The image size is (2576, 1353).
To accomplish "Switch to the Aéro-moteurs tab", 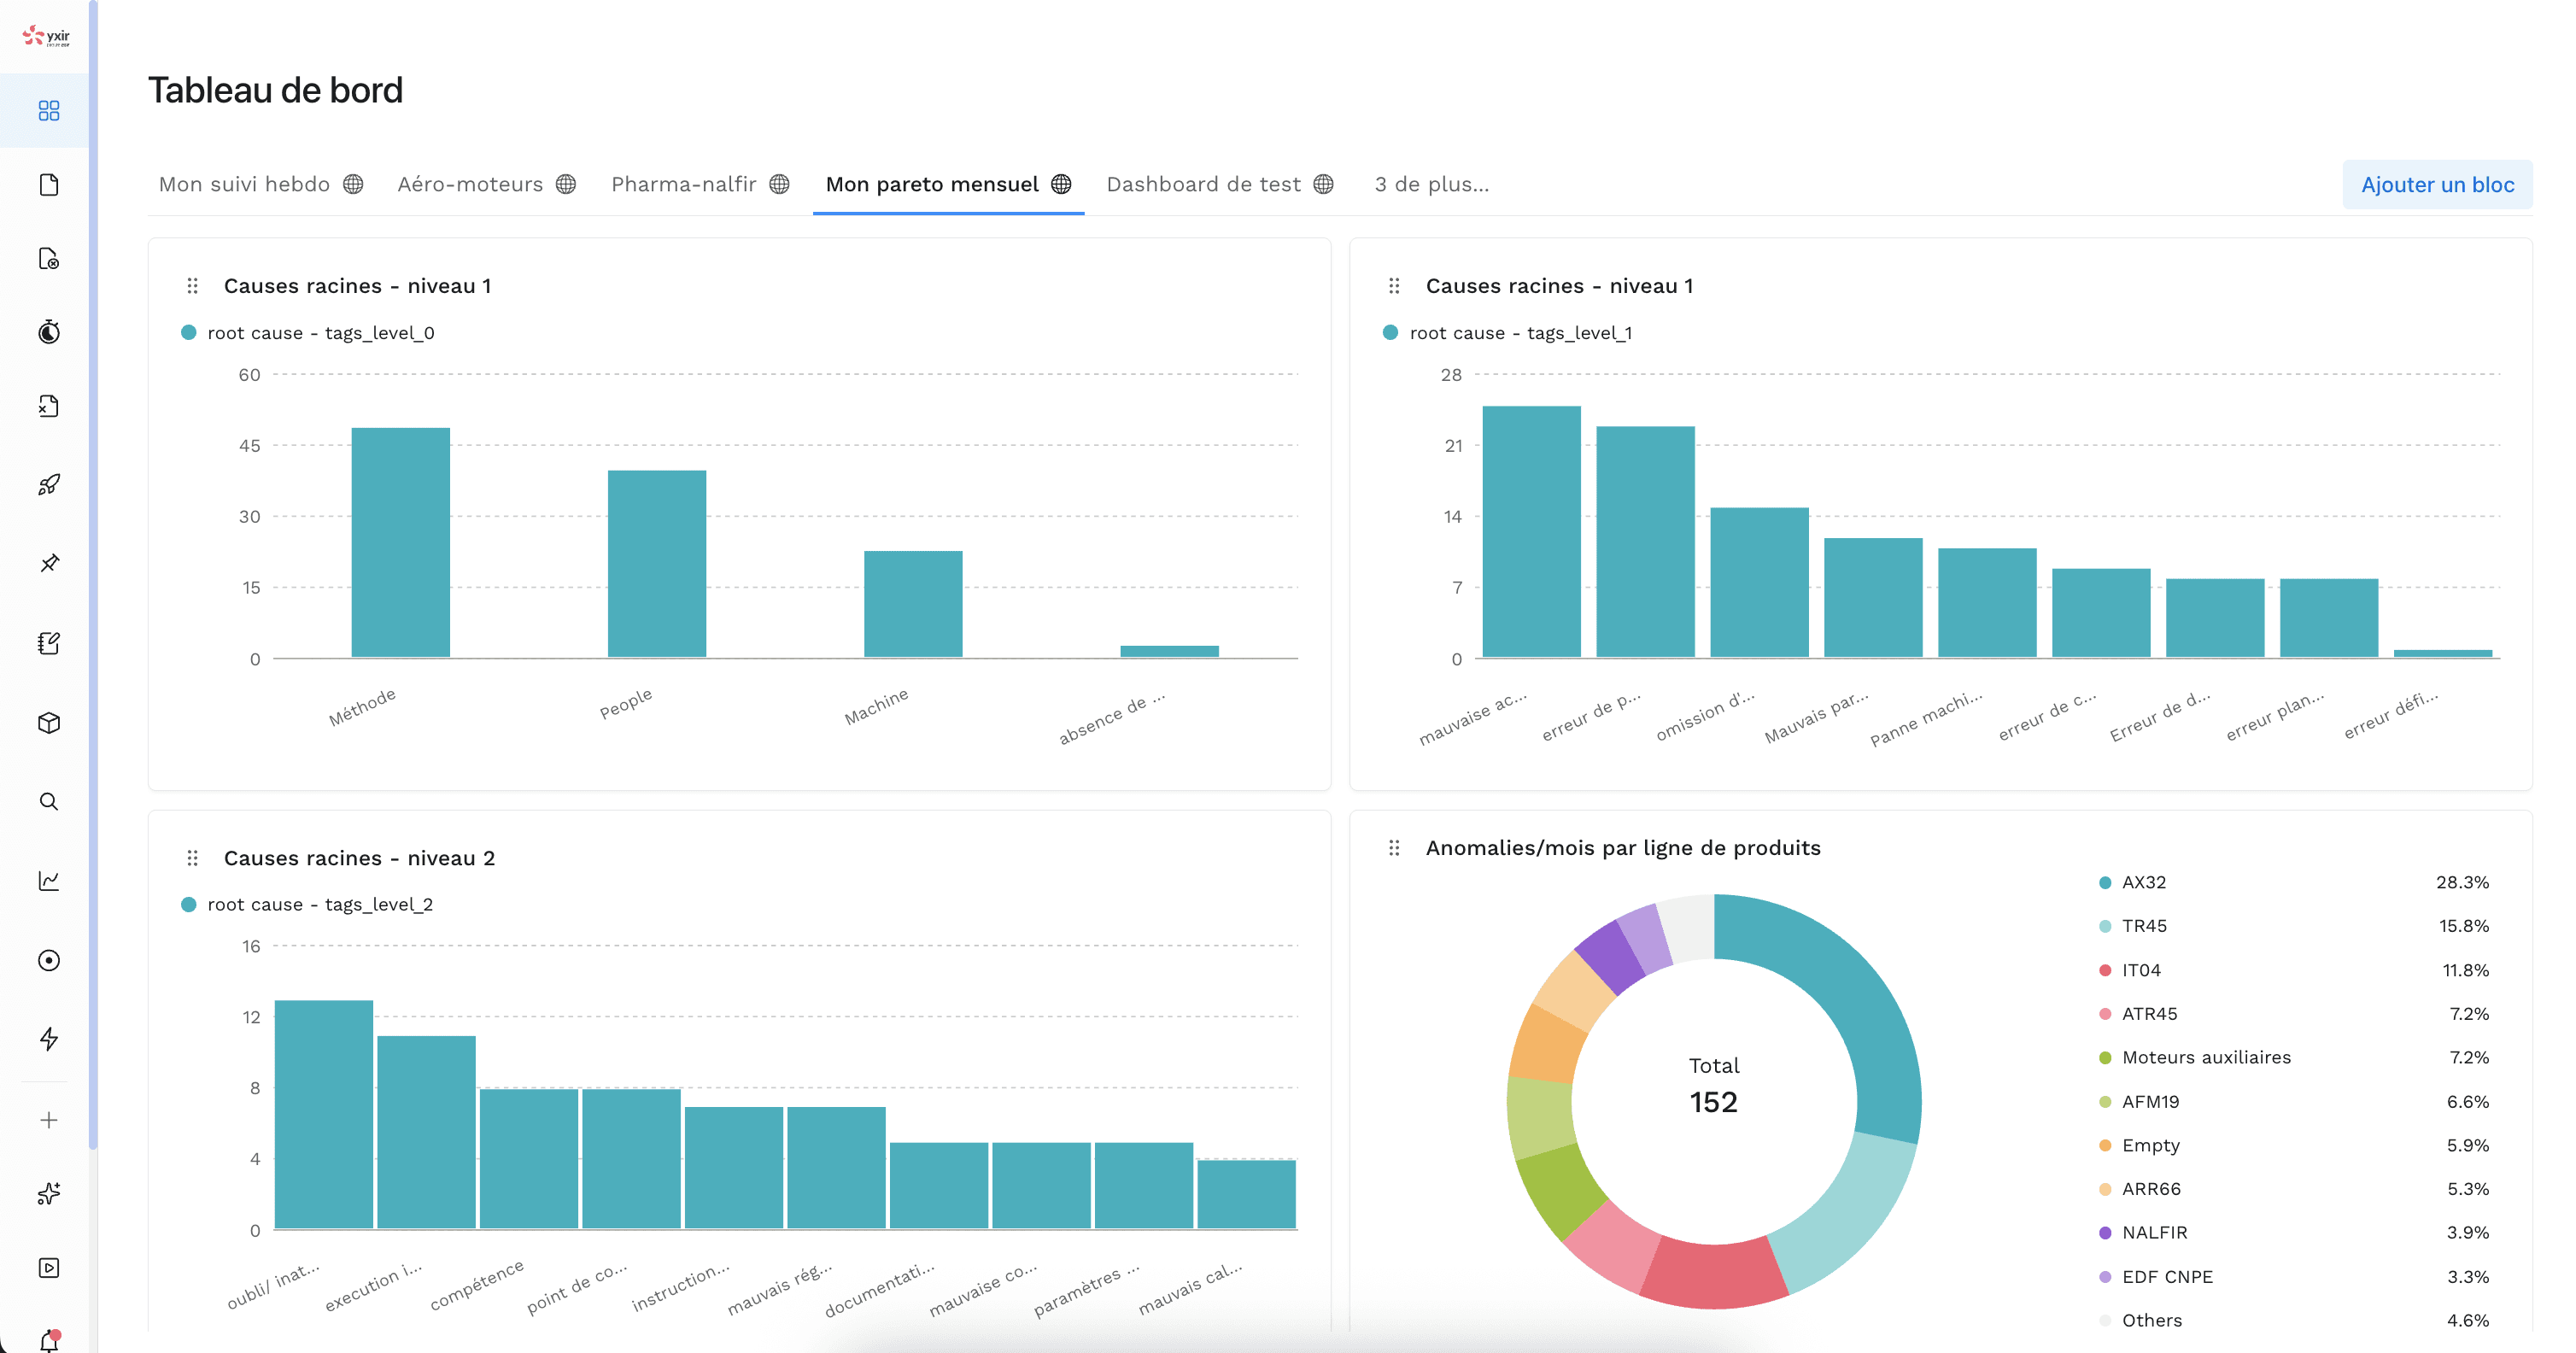I will [x=470, y=184].
